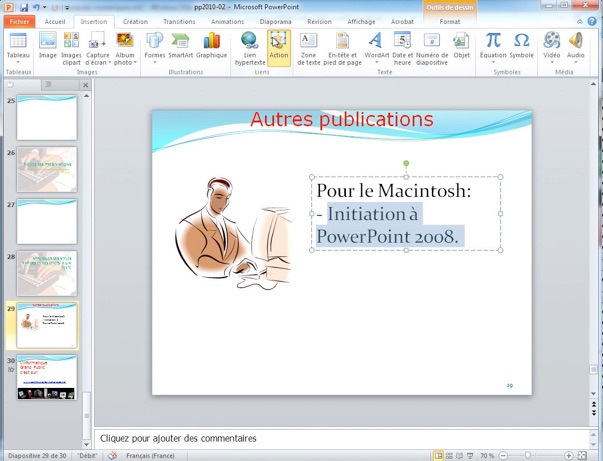The height and width of the screenshot is (461, 603).
Task: Switch to slide sorter view
Action: (449, 456)
